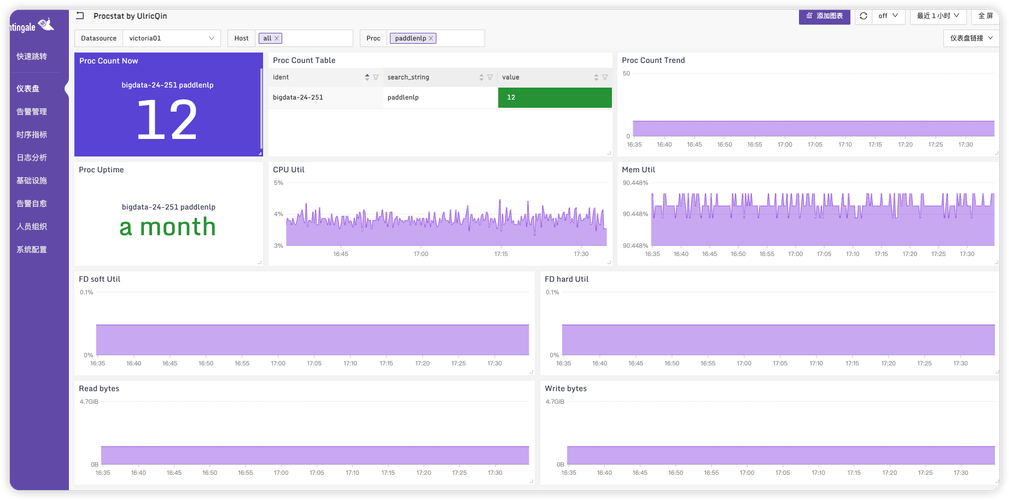1009x500 pixels.
Task: Open the 最近 1 小时 time range dropdown
Action: click(x=938, y=16)
